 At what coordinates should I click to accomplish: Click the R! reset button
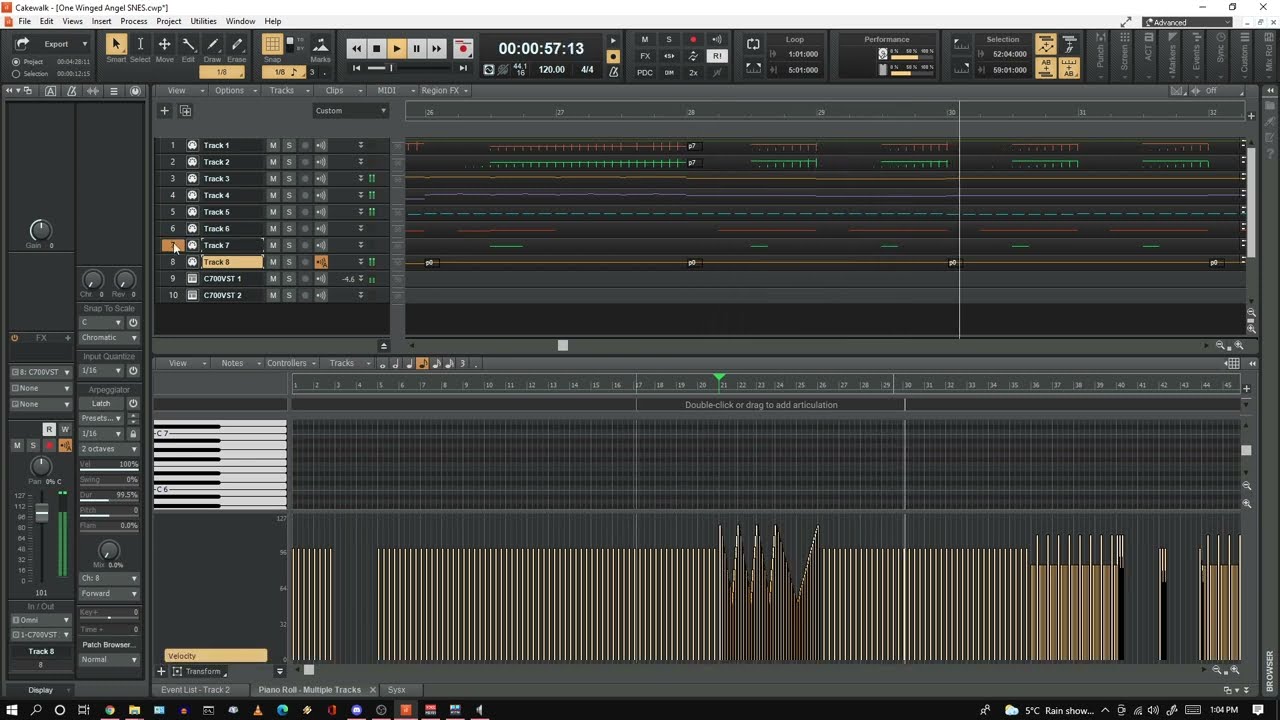pyautogui.click(x=717, y=56)
